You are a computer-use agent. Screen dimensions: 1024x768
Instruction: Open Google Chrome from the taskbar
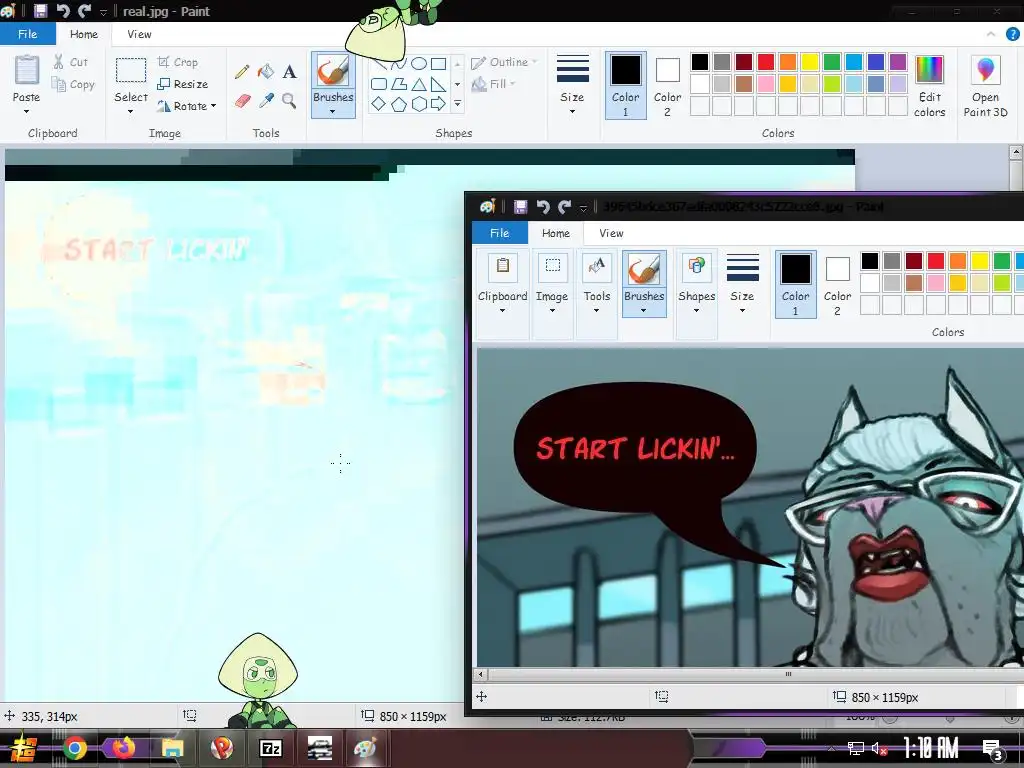tap(75, 748)
